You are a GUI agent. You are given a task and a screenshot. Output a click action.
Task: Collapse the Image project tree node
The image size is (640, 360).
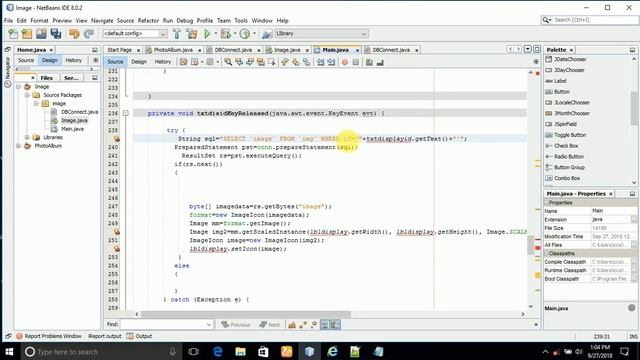tap(18, 87)
